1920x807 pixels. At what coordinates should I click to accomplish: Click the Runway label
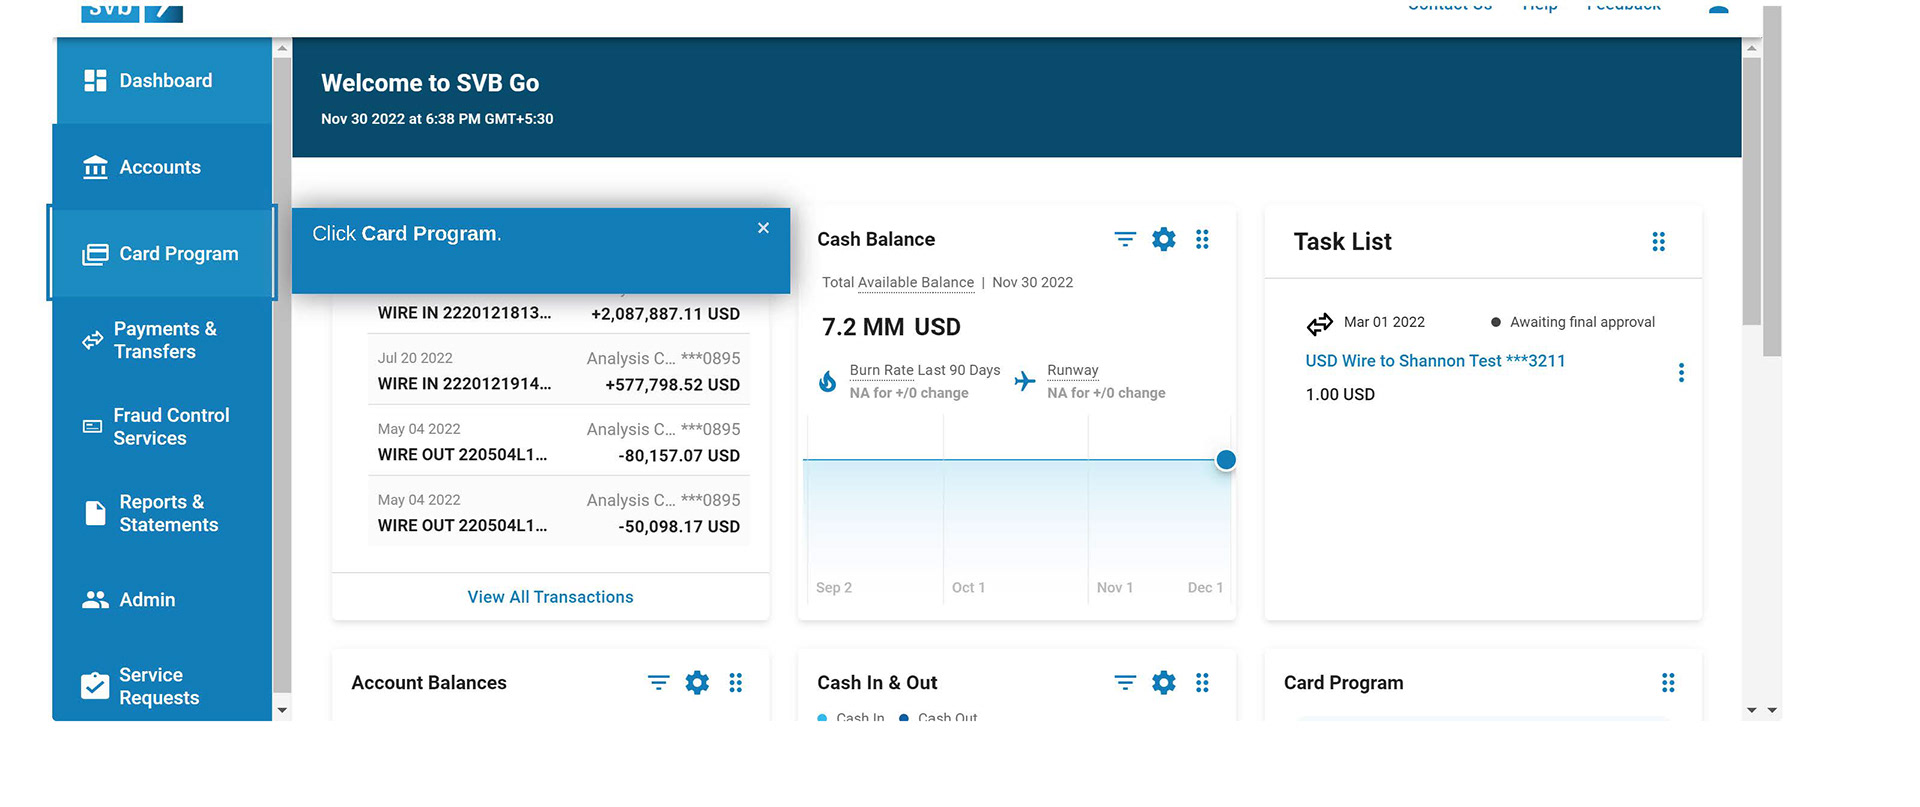[x=1073, y=370]
